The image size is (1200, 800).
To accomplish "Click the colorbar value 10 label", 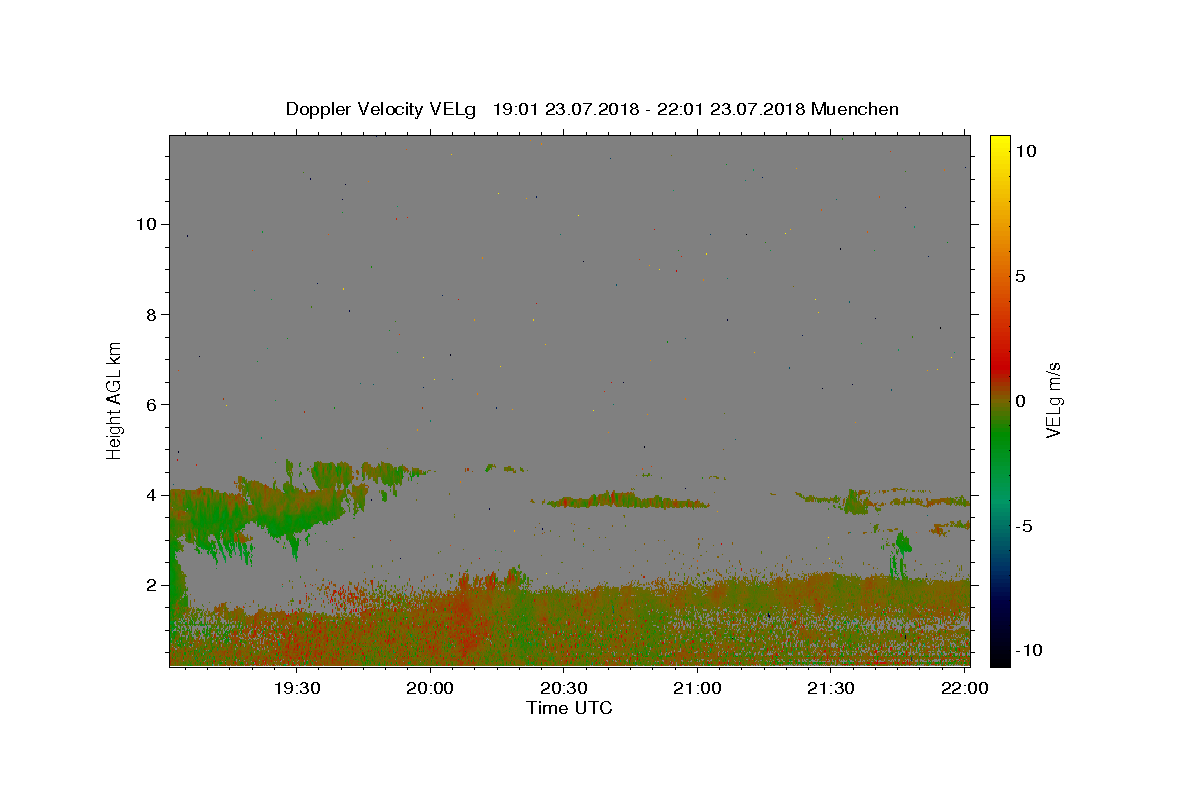I will (x=1025, y=151).
